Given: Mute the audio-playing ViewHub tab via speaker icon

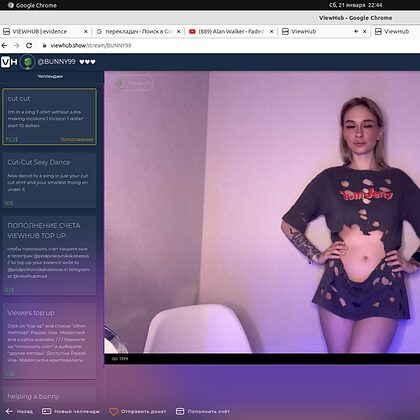Looking at the screenshot, I should (356, 32).
